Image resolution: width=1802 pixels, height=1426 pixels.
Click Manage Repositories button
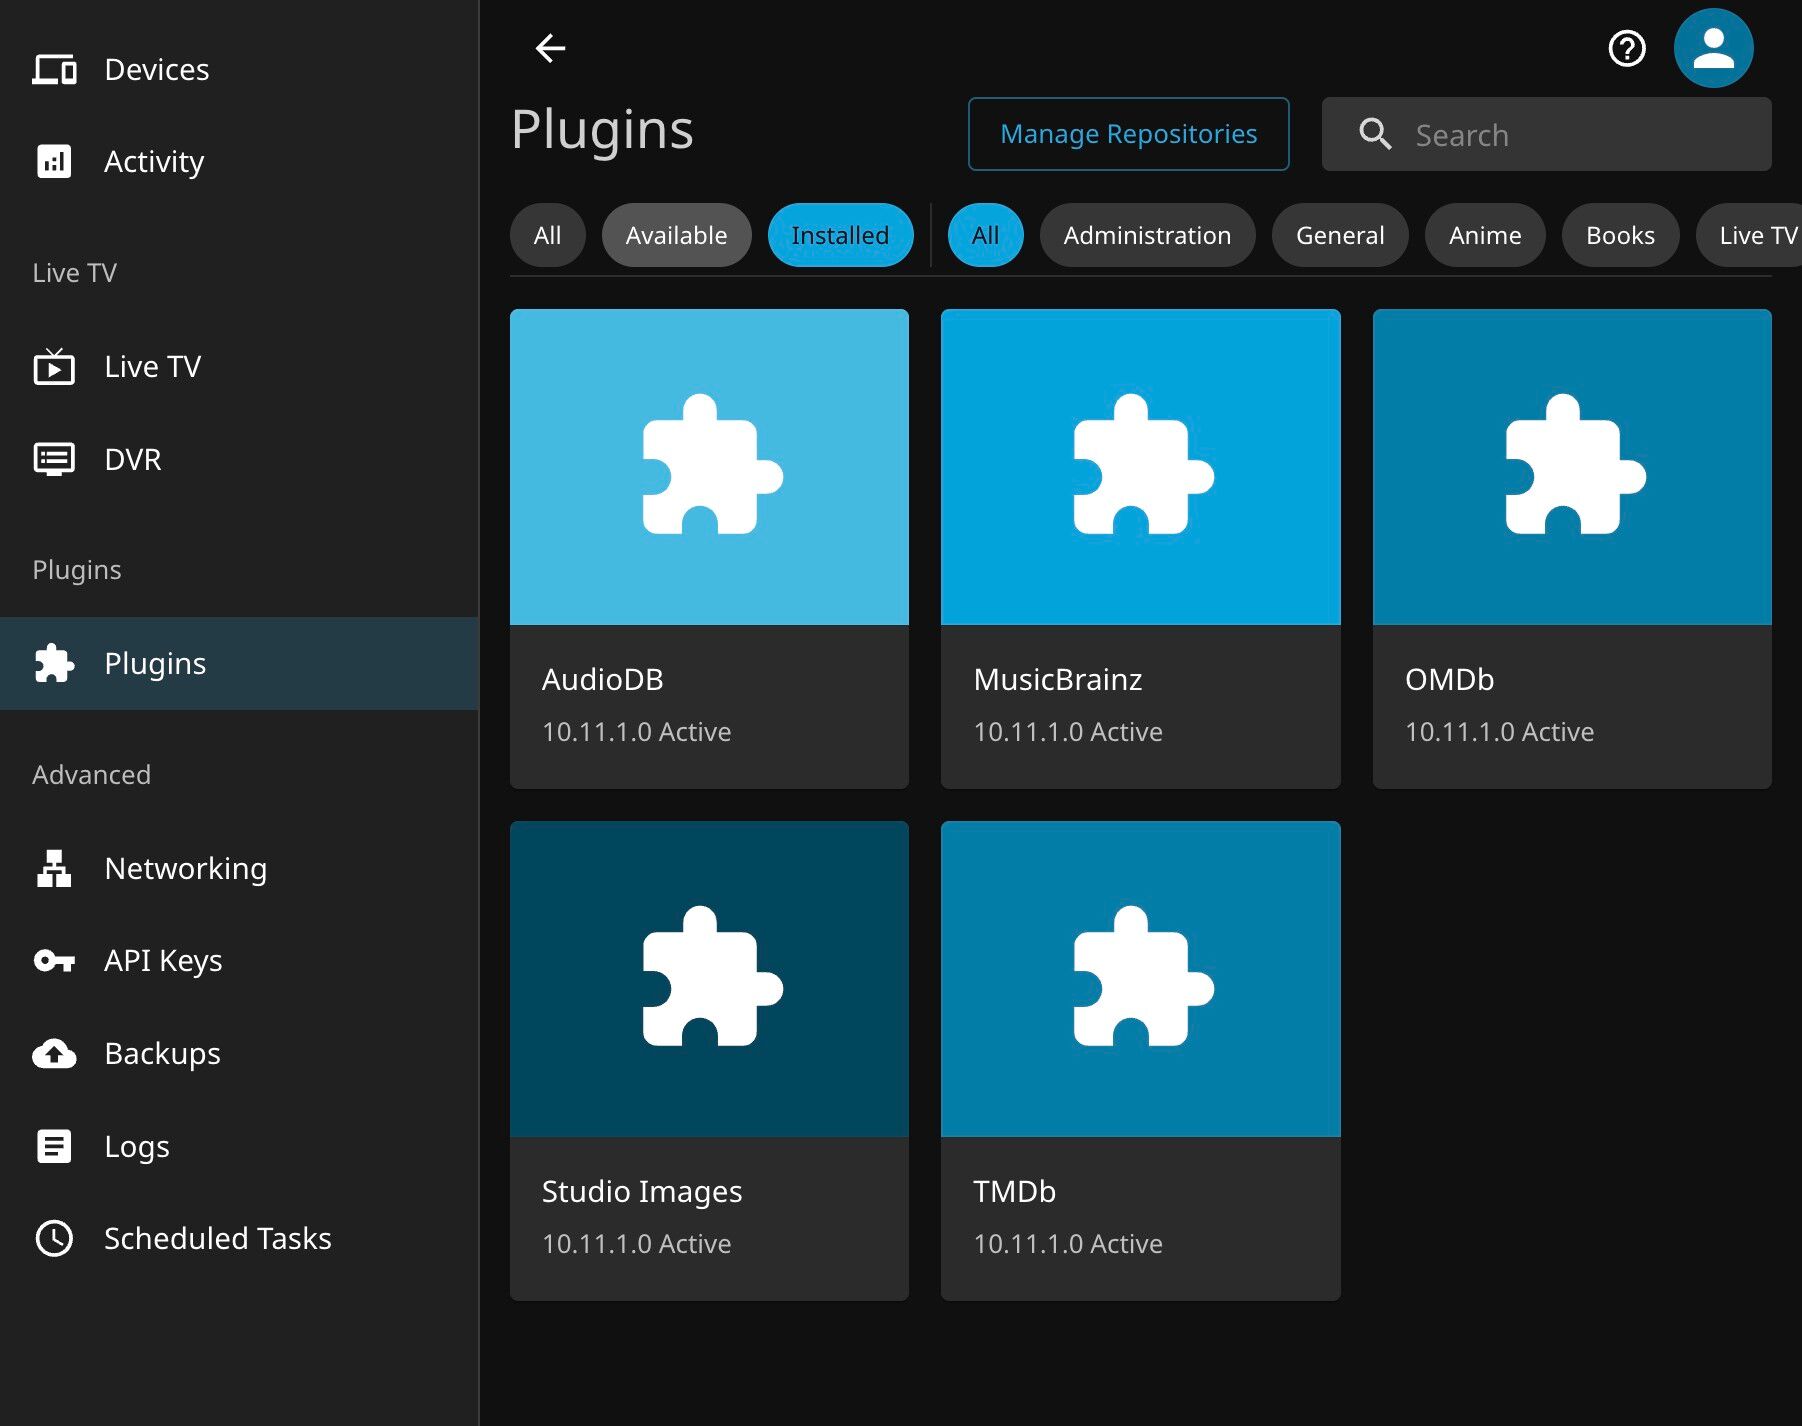(x=1128, y=134)
